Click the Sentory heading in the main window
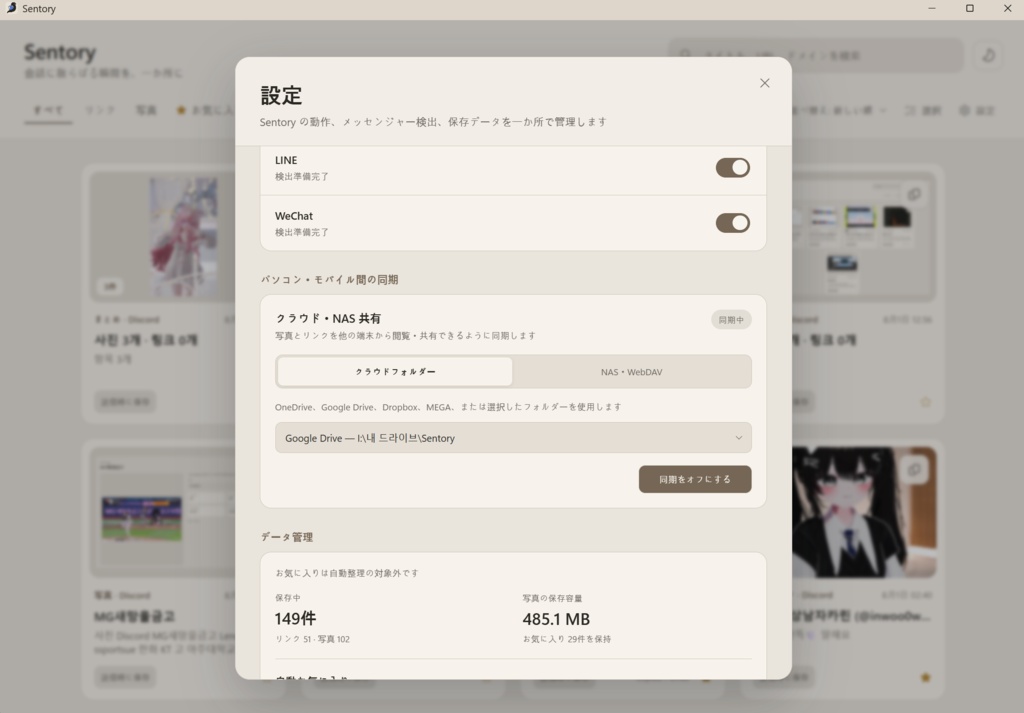This screenshot has width=1024, height=713. point(60,52)
